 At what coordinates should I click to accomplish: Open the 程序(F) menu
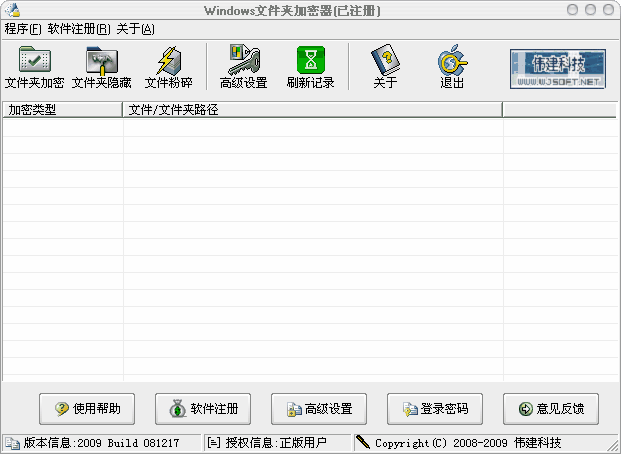(23, 28)
